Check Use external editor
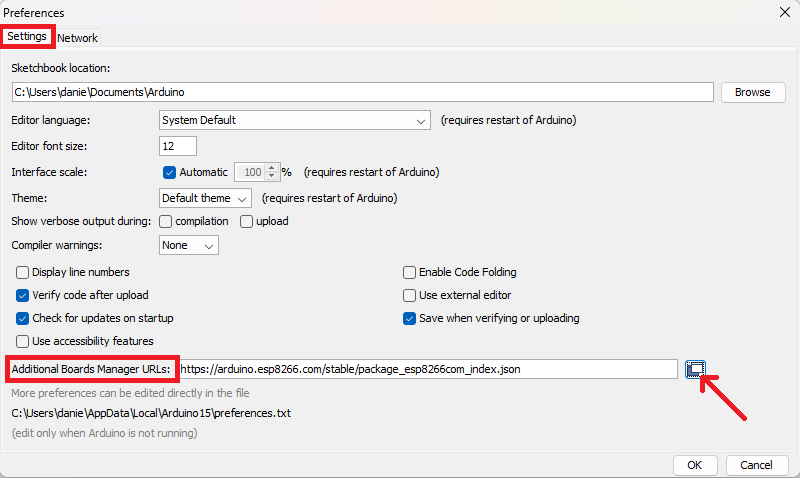The height and width of the screenshot is (478, 800). [409, 295]
